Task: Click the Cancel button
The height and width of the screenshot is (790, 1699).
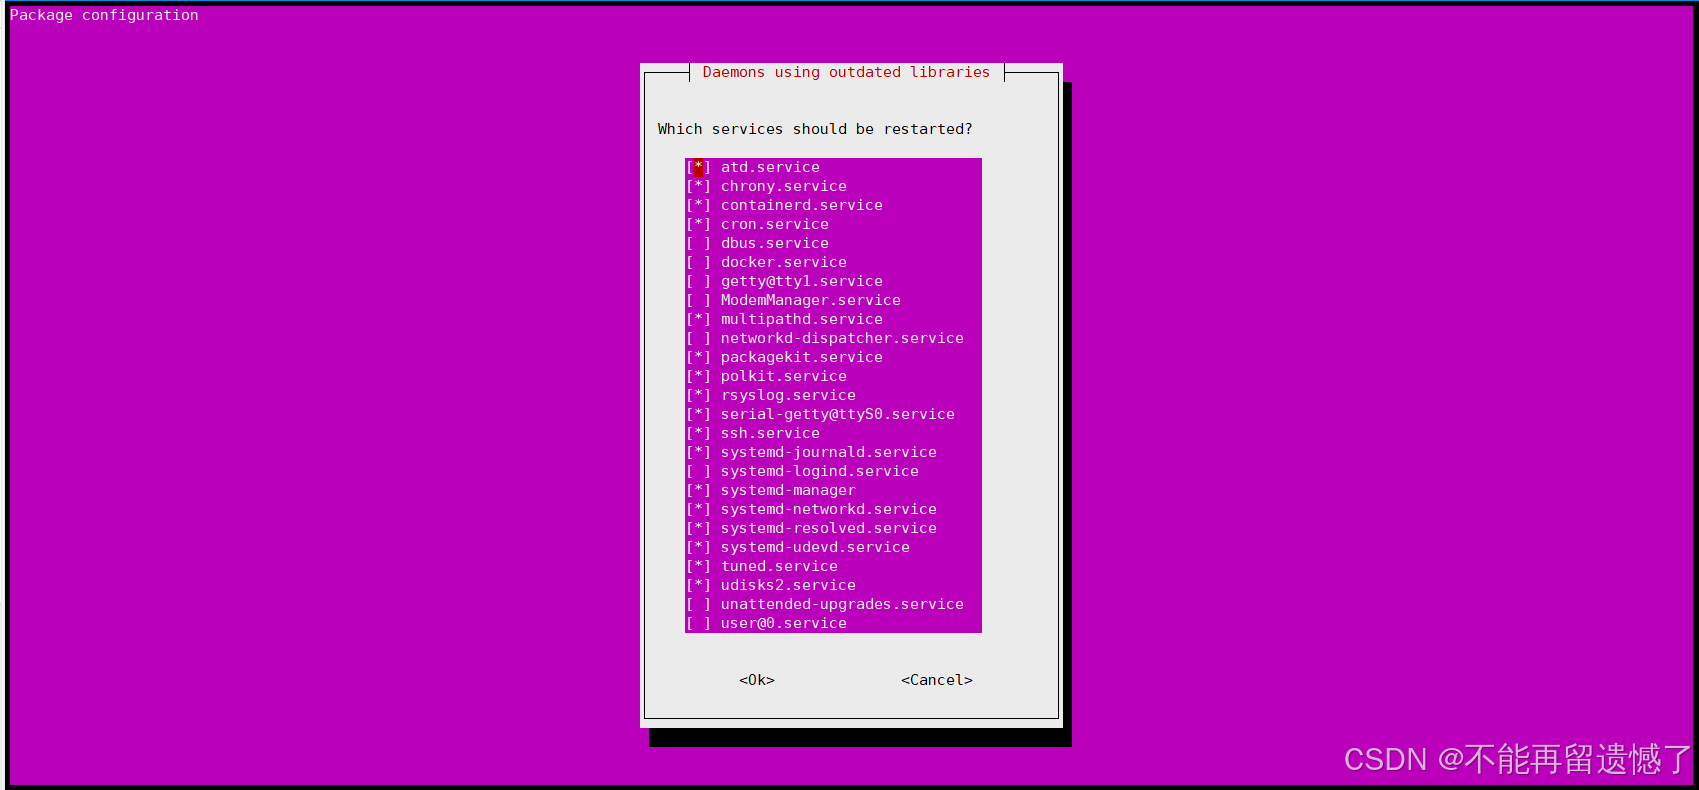Action: [937, 680]
